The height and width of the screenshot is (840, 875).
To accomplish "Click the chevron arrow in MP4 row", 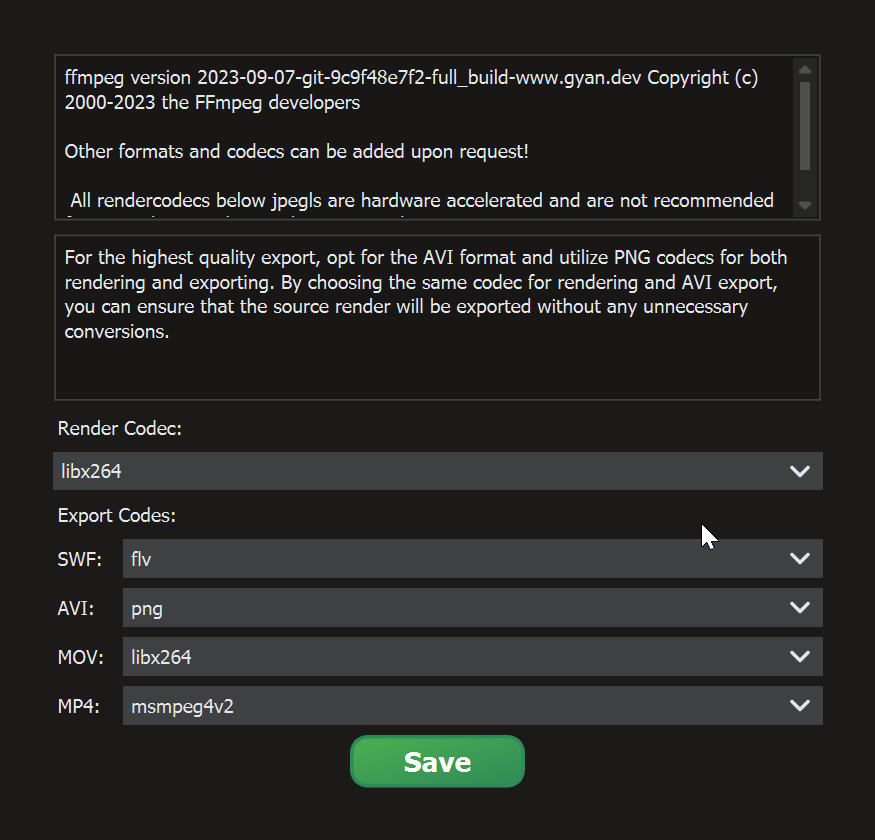I will 799,706.
